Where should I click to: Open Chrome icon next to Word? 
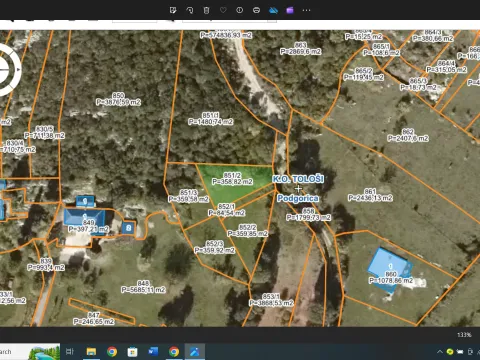pos(174,351)
